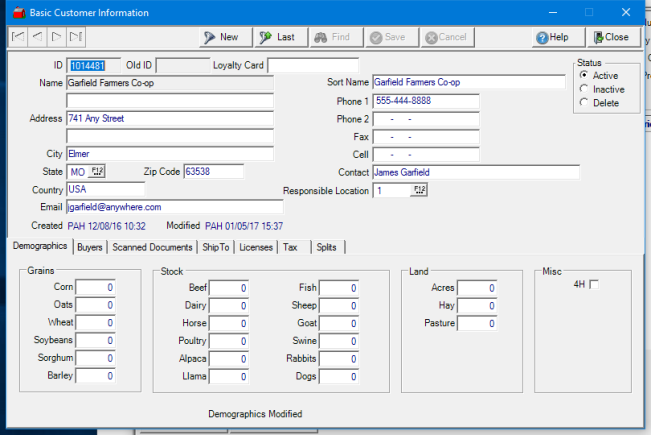Open the Splits tab
Viewport: 651px width, 435px height.
point(326,247)
